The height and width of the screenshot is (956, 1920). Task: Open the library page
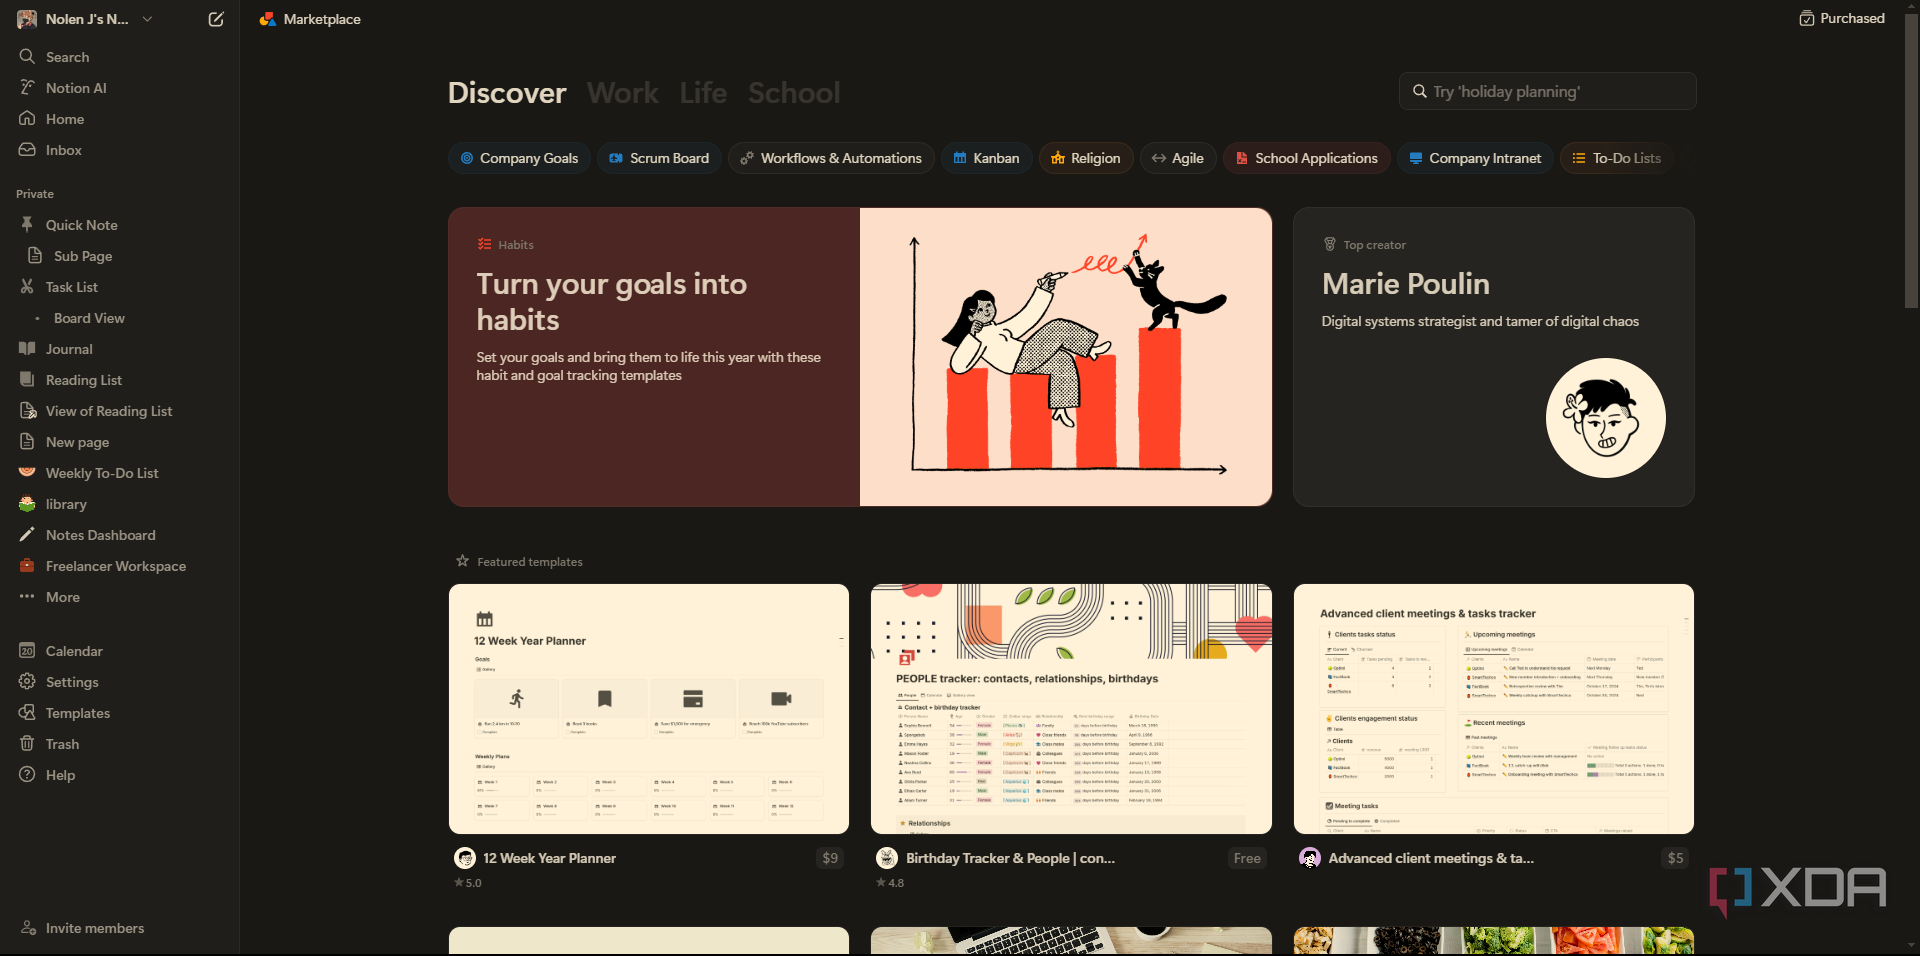tap(120, 504)
